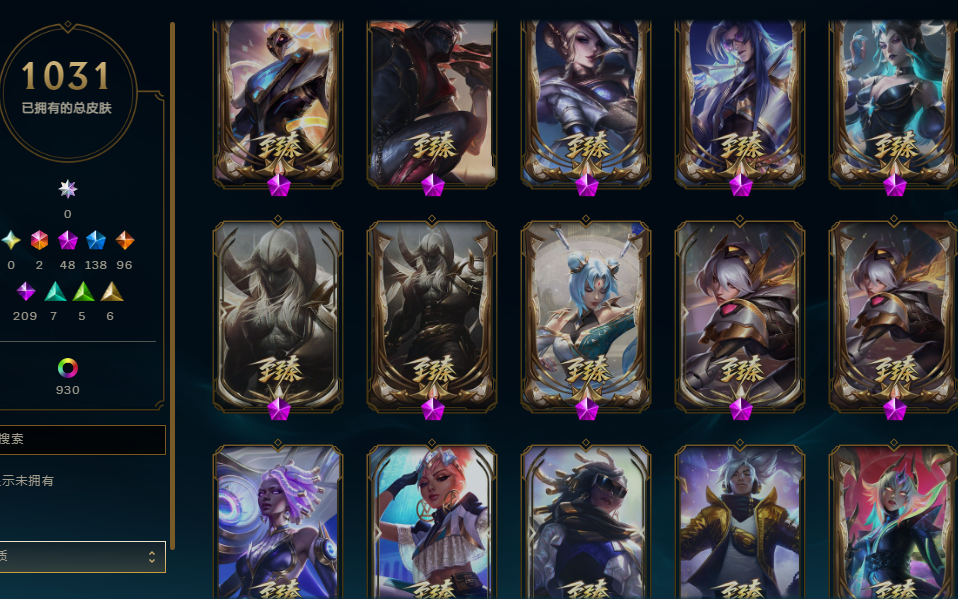Click the vertical gold scrollbar beside the sidebar
This screenshot has height=599, width=958.
click(x=172, y=286)
